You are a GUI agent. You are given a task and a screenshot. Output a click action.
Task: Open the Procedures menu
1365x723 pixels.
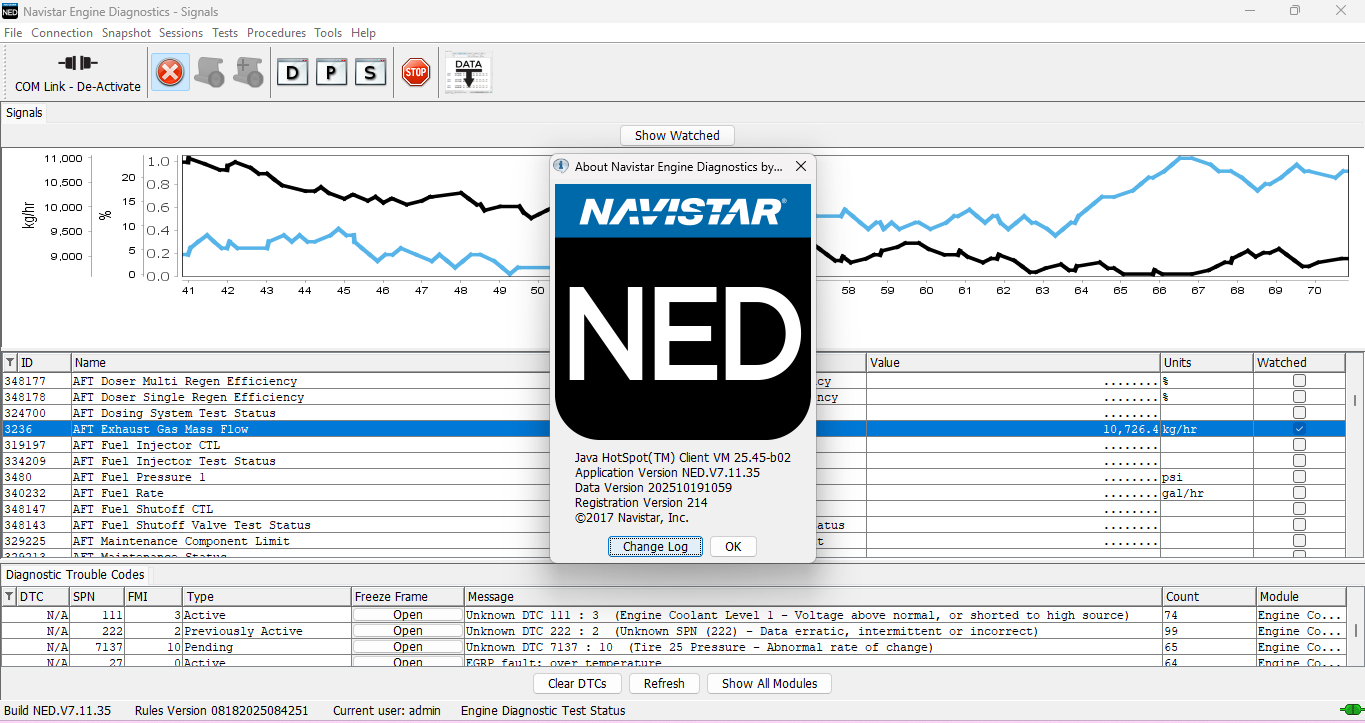tap(276, 33)
